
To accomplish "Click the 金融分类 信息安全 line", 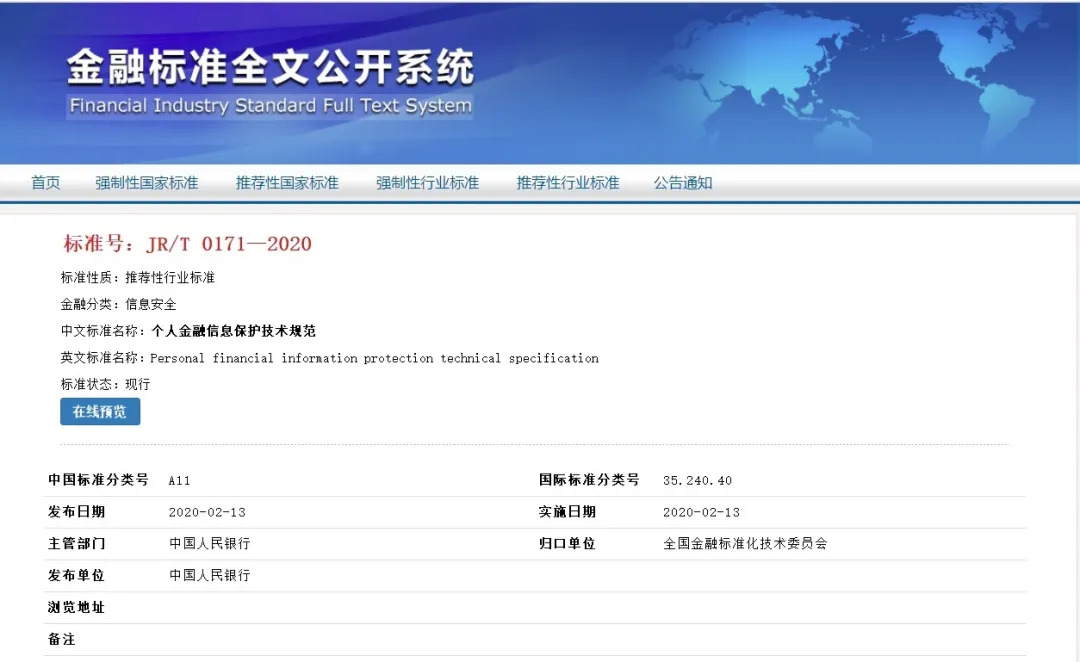I will pos(118,304).
